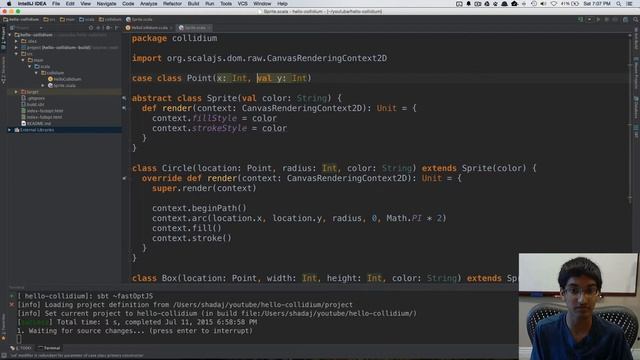The height and width of the screenshot is (360, 640).
Task: Click the scala breadcrumb in navigation bar
Action: pyautogui.click(x=87, y=19)
